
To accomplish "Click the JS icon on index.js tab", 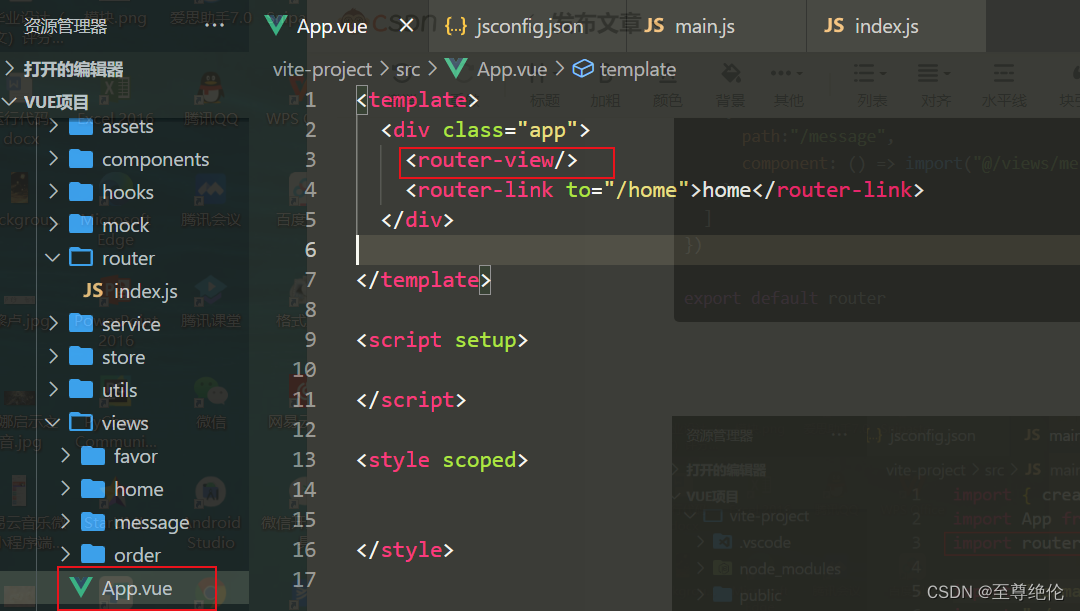I will click(x=833, y=26).
